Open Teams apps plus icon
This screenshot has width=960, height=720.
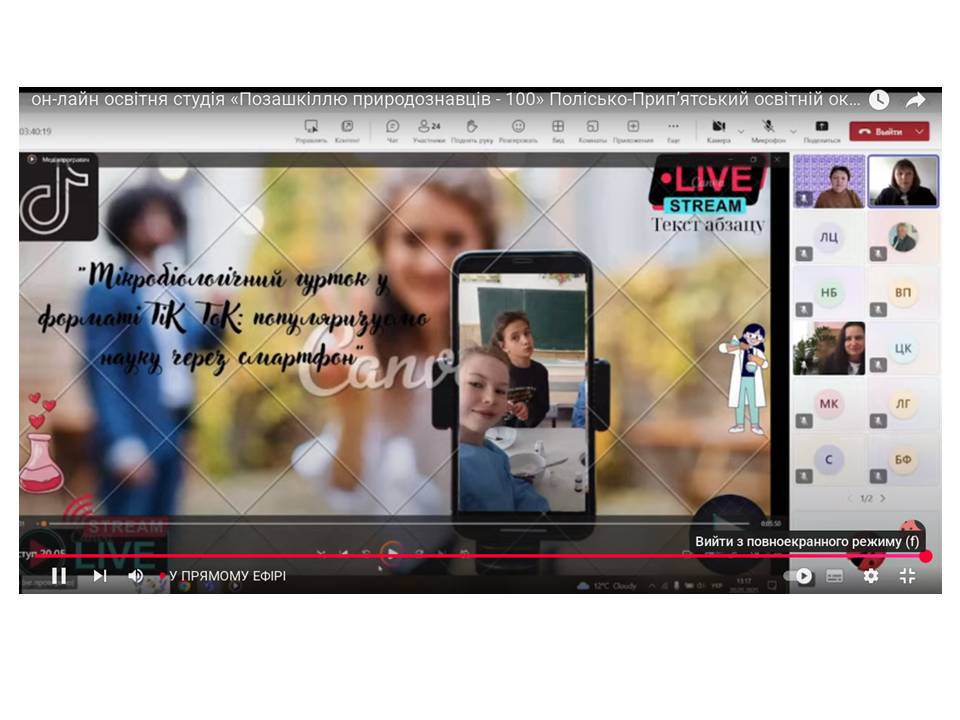[633, 130]
